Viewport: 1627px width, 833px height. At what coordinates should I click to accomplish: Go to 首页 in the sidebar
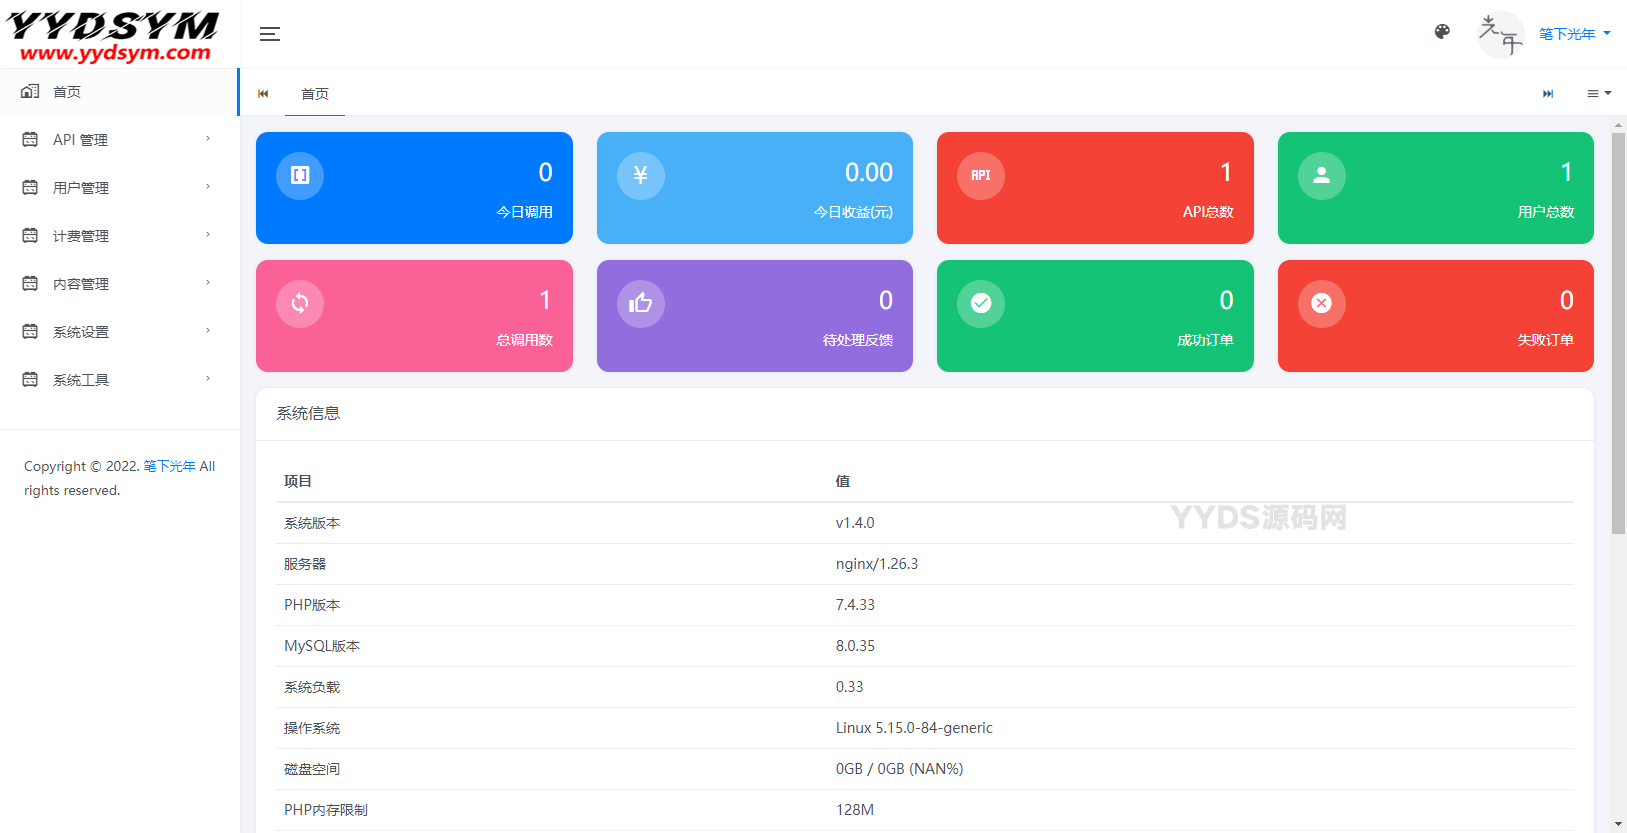[x=119, y=92]
